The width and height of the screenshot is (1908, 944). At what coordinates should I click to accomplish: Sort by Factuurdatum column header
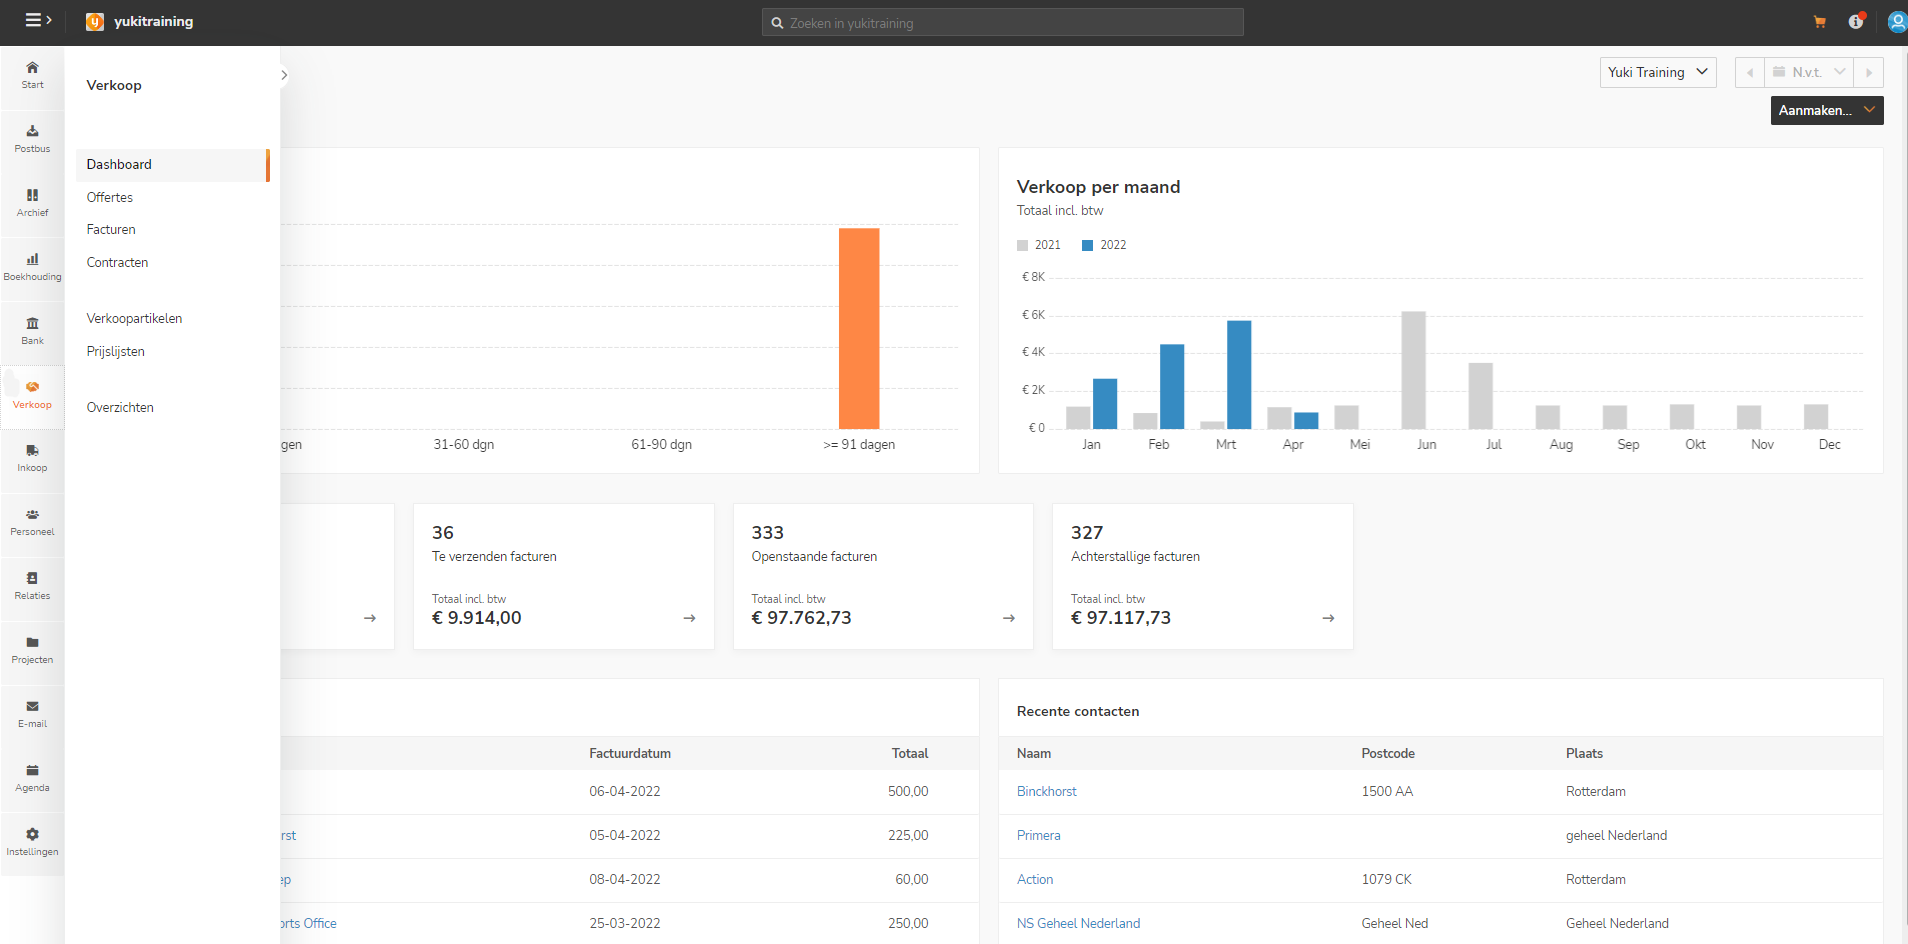point(630,754)
